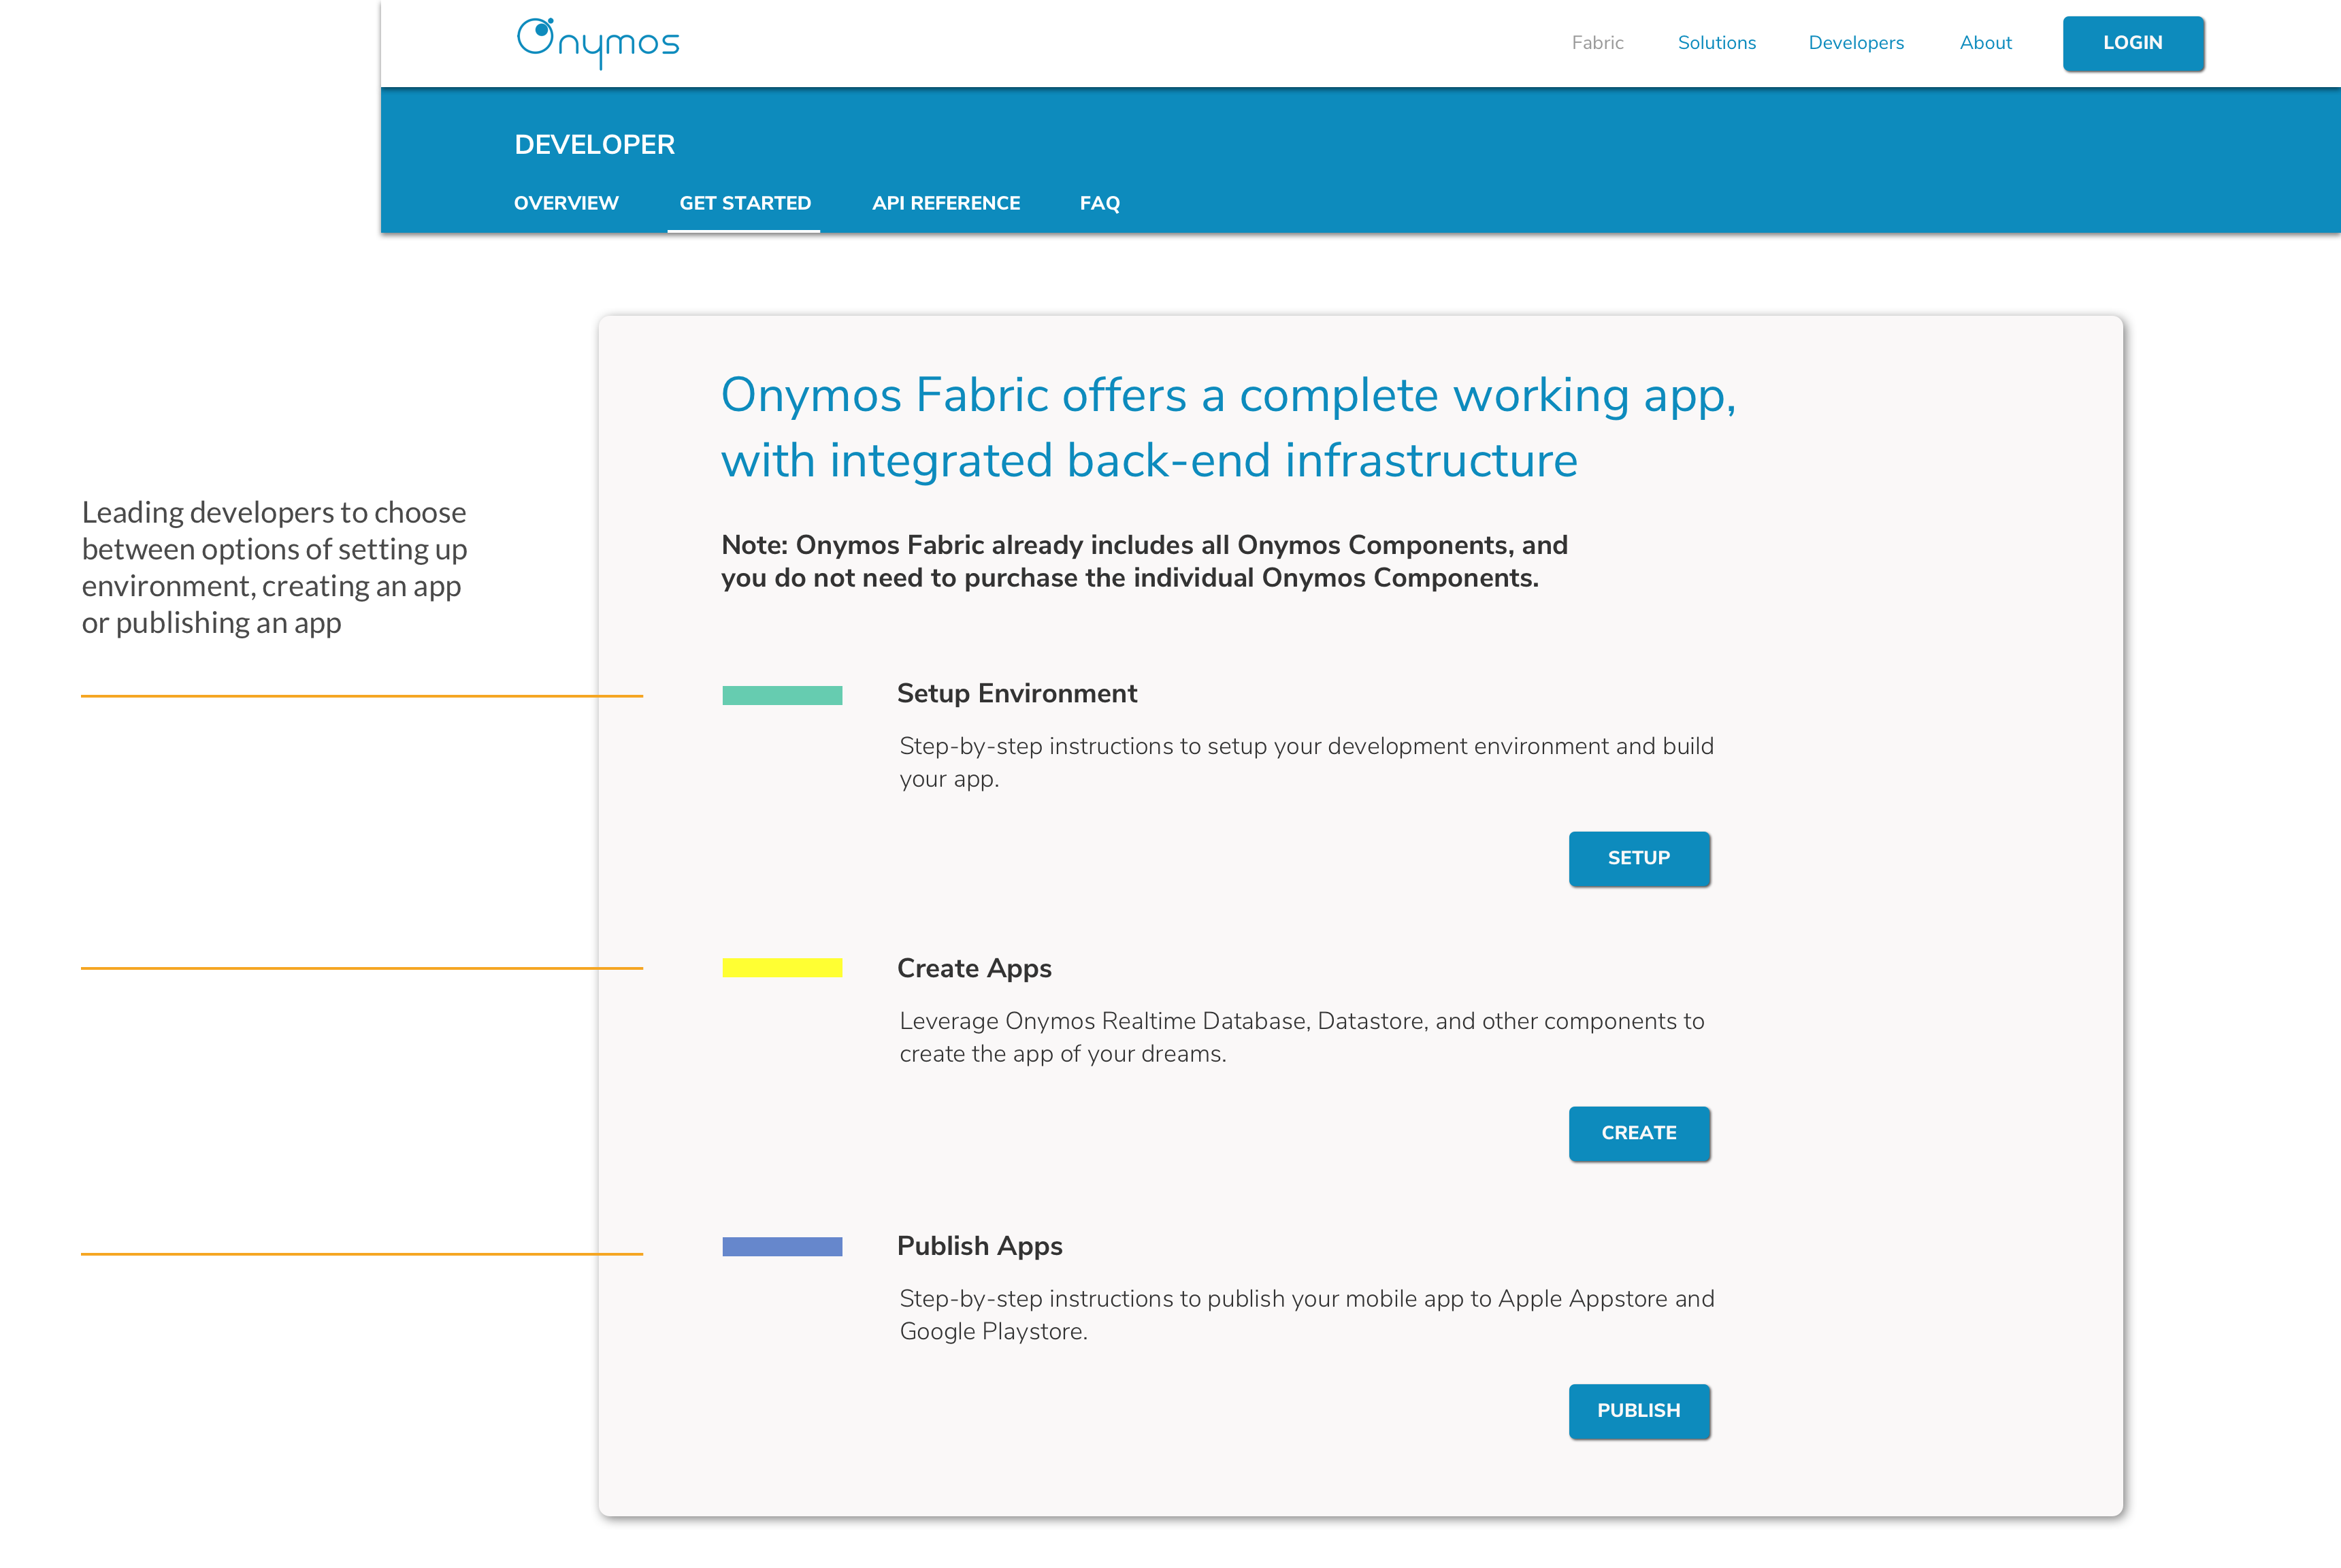Open the About nav link
The width and height of the screenshot is (2341, 1568).
1985,43
